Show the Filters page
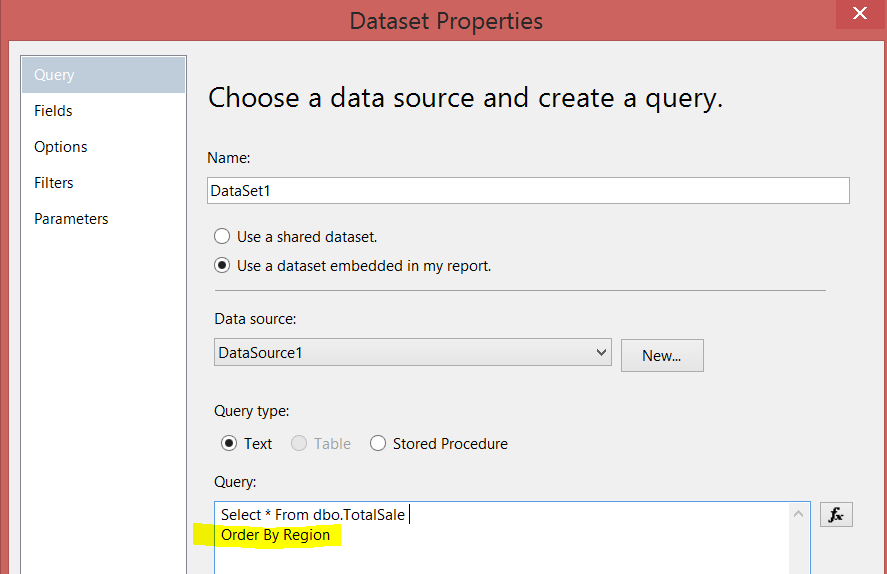This screenshot has width=887, height=574. click(54, 183)
